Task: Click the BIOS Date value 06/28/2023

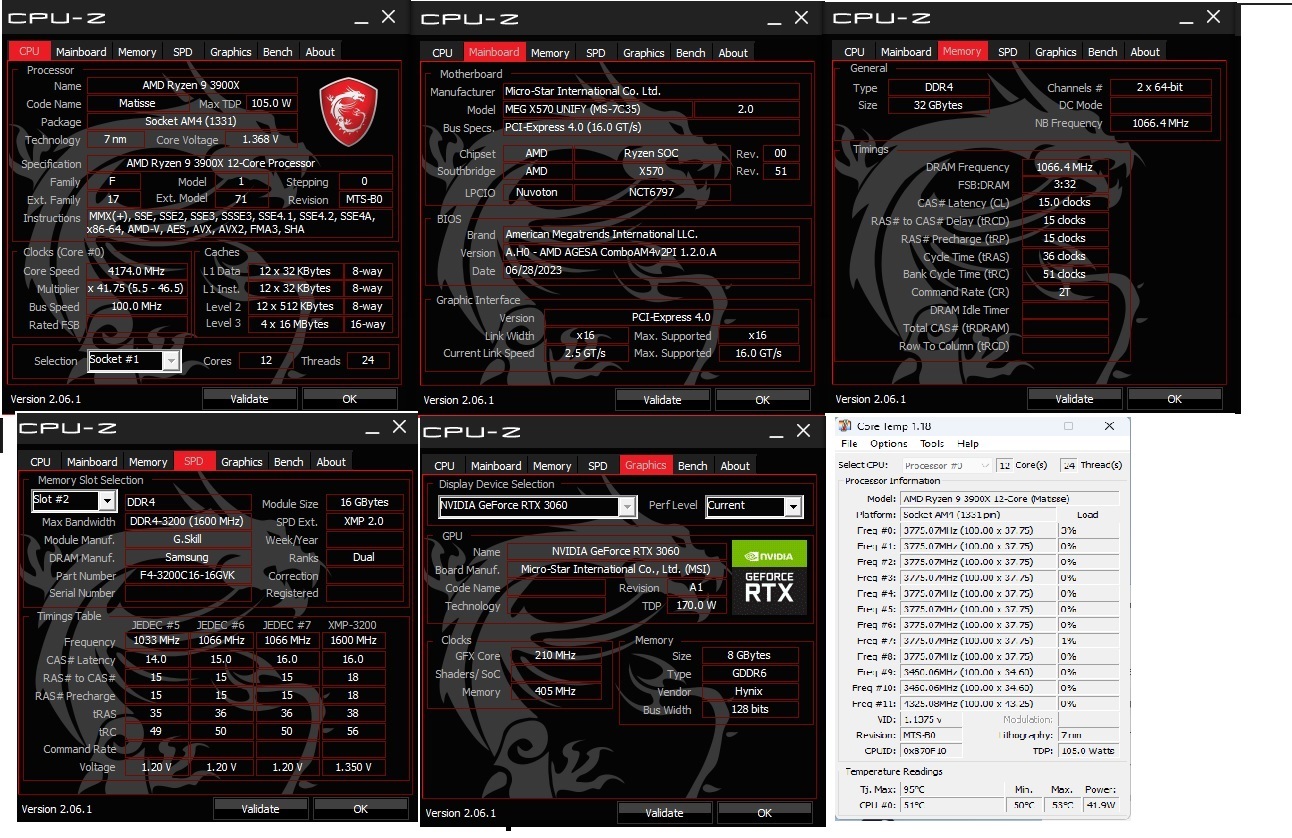Action: (650, 271)
